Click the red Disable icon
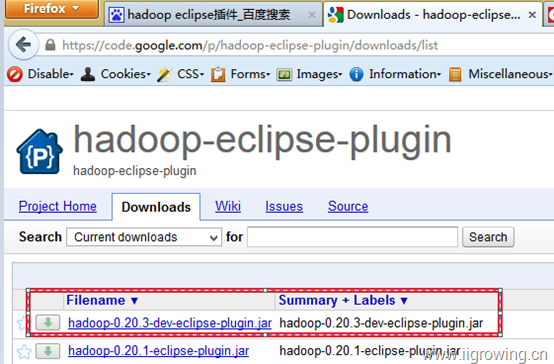554x364 pixels. [15, 74]
